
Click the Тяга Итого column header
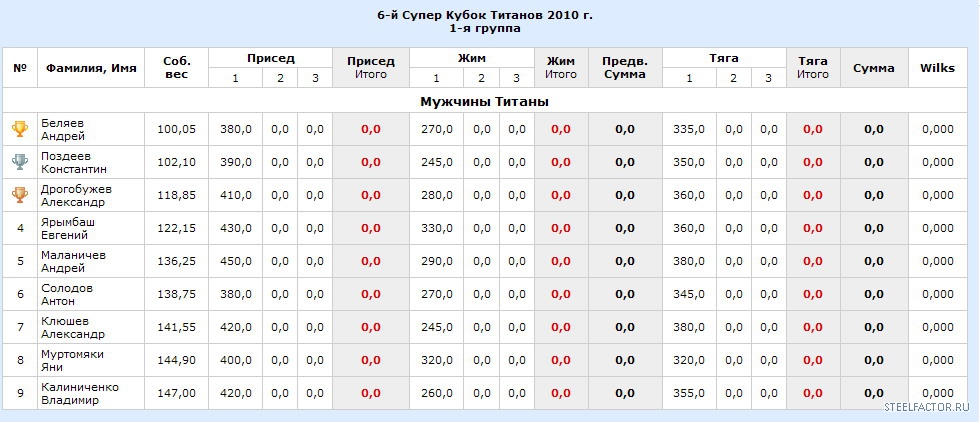(x=812, y=68)
